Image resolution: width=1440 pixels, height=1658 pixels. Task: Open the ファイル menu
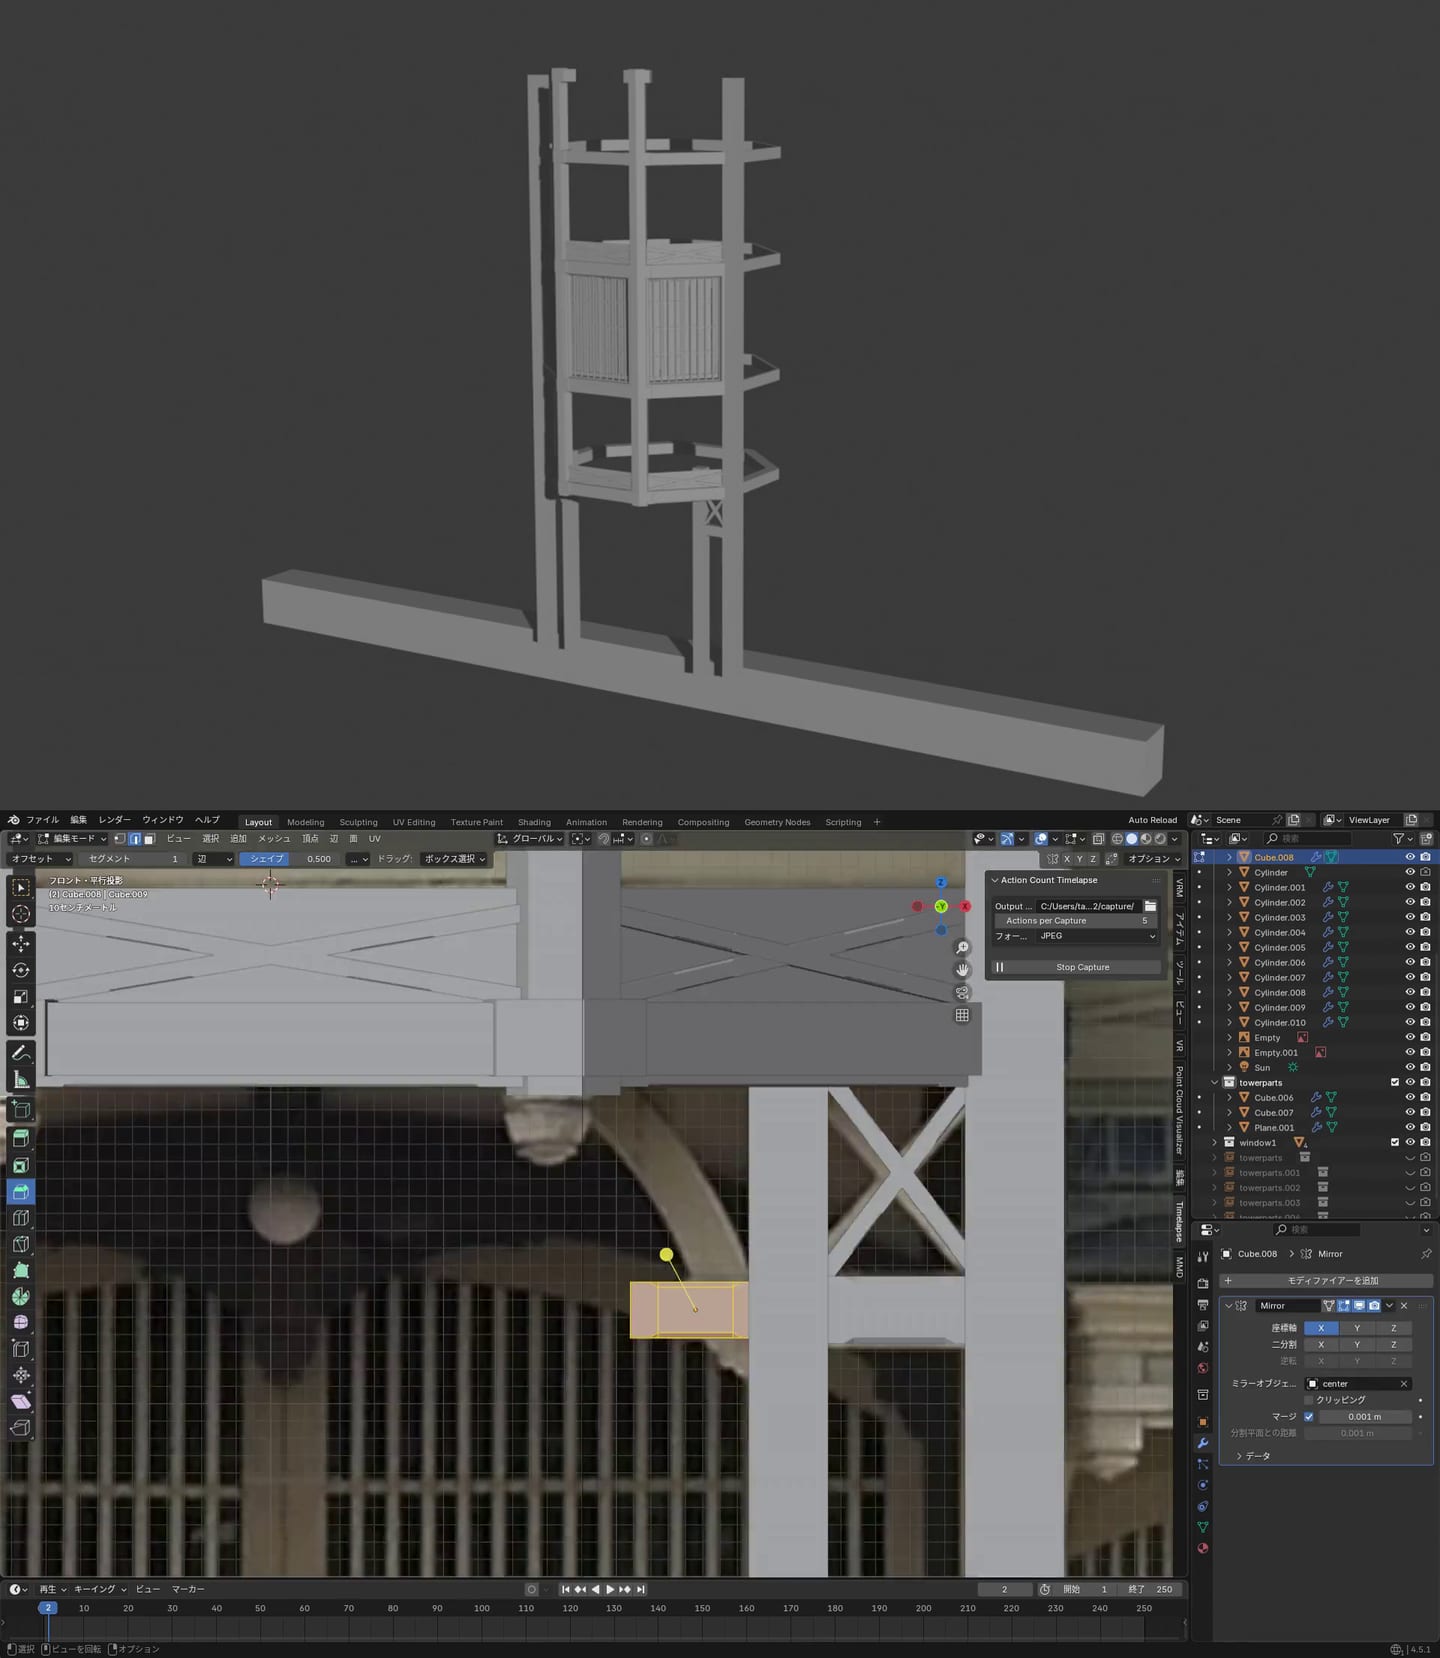click(42, 820)
